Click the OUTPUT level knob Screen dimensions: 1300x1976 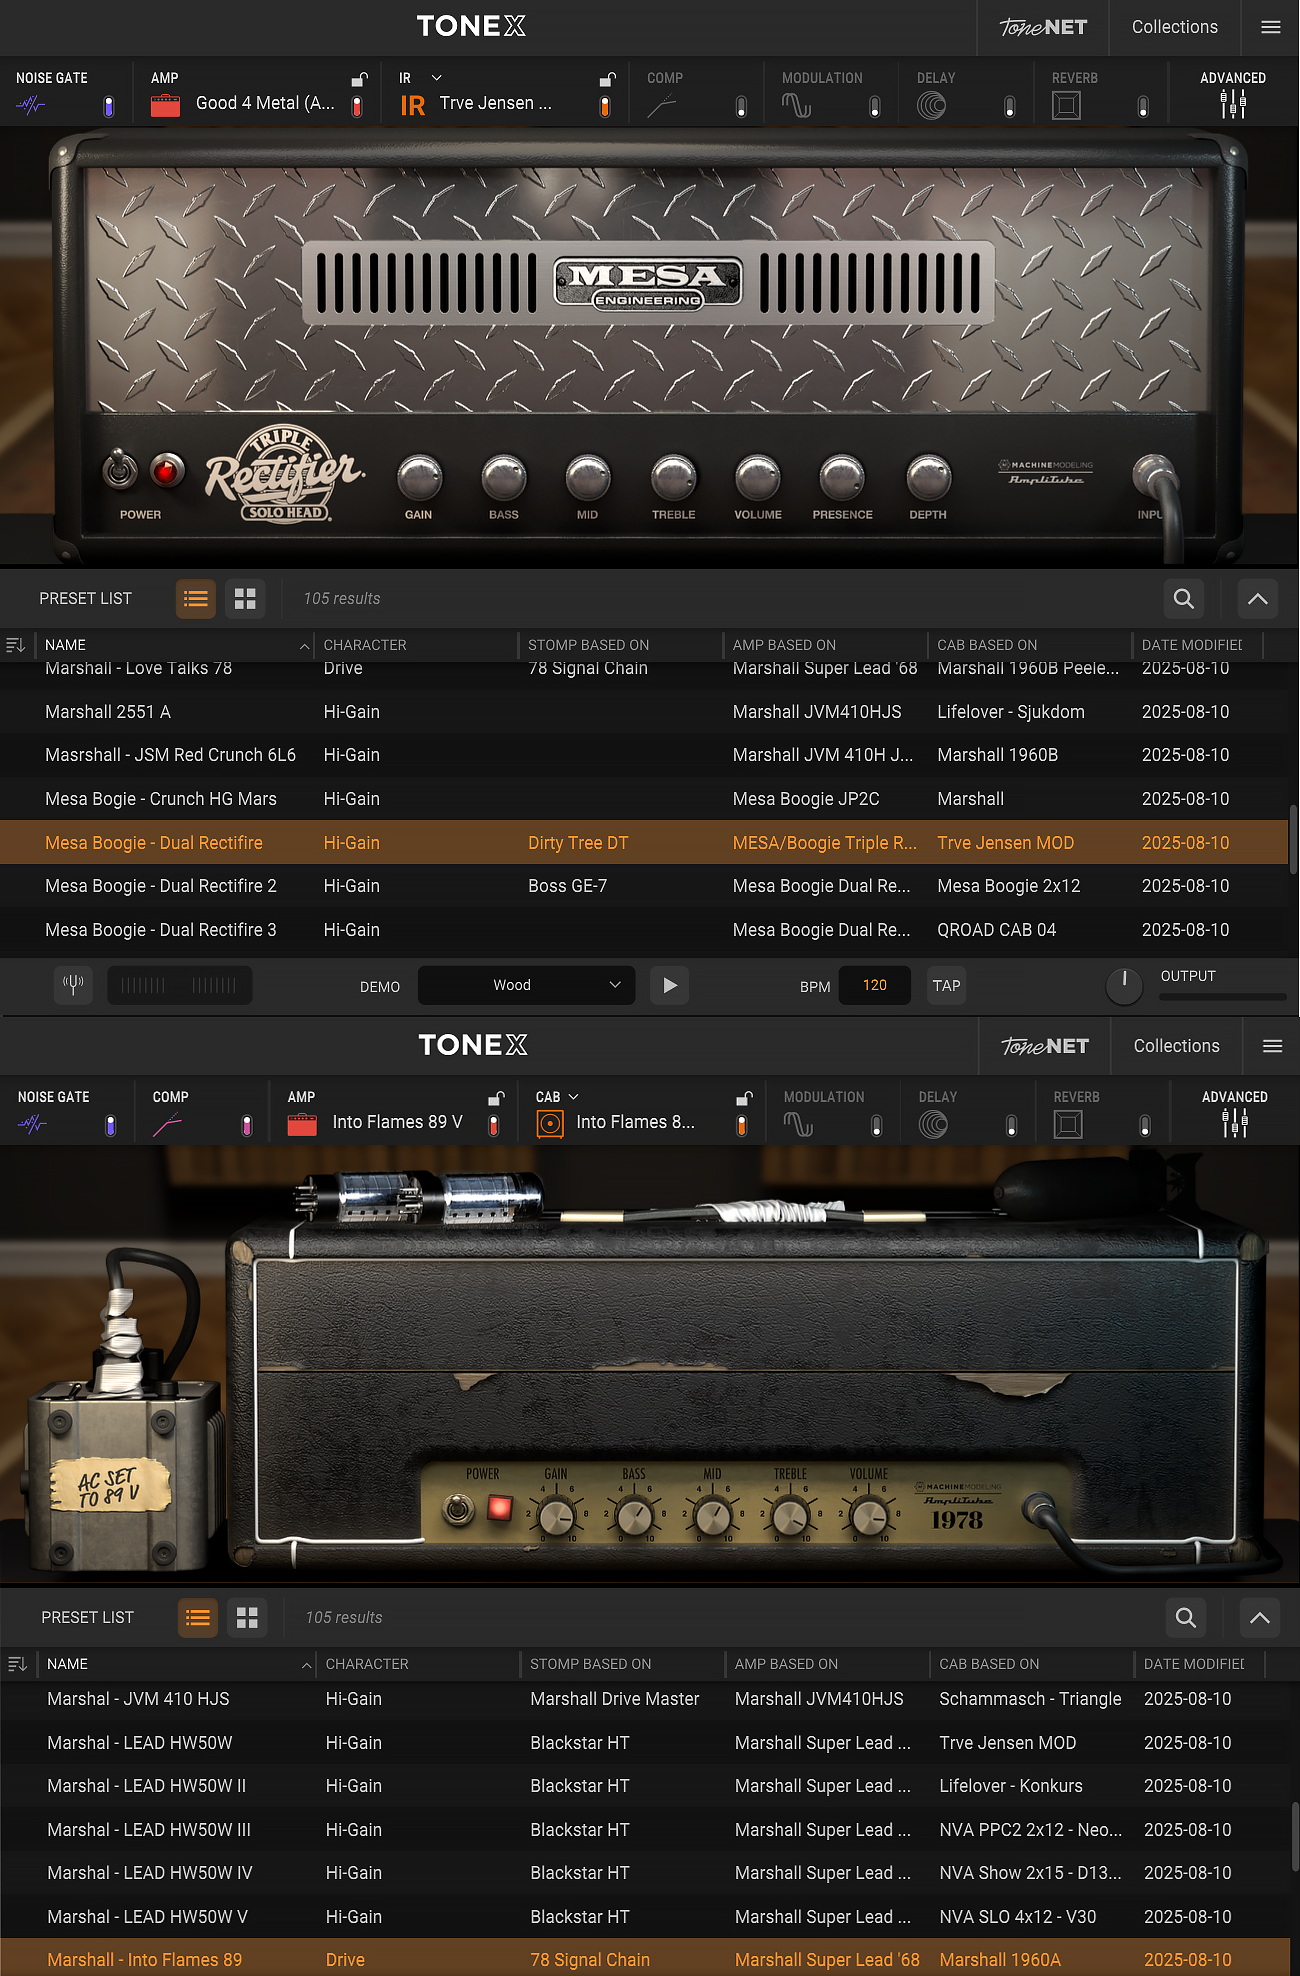[1124, 985]
